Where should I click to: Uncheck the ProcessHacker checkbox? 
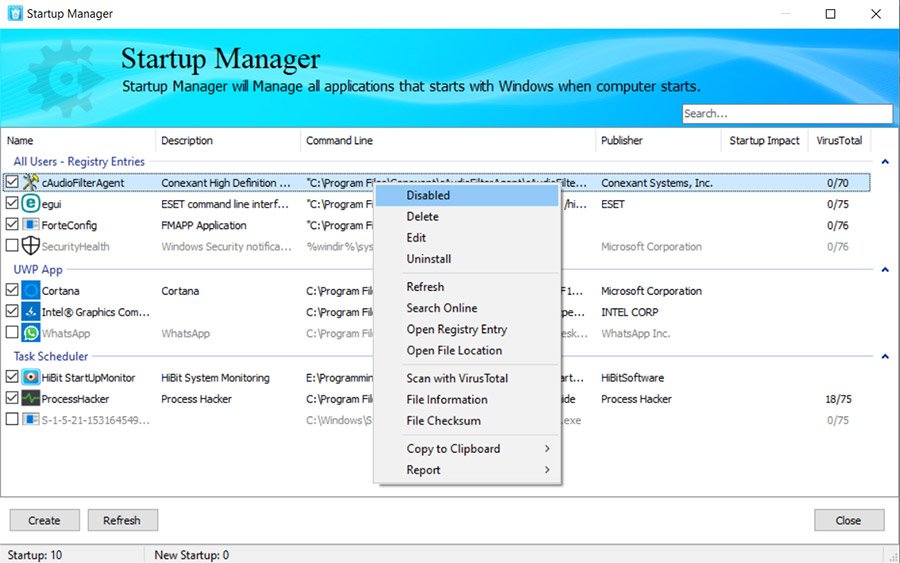click(x=11, y=398)
